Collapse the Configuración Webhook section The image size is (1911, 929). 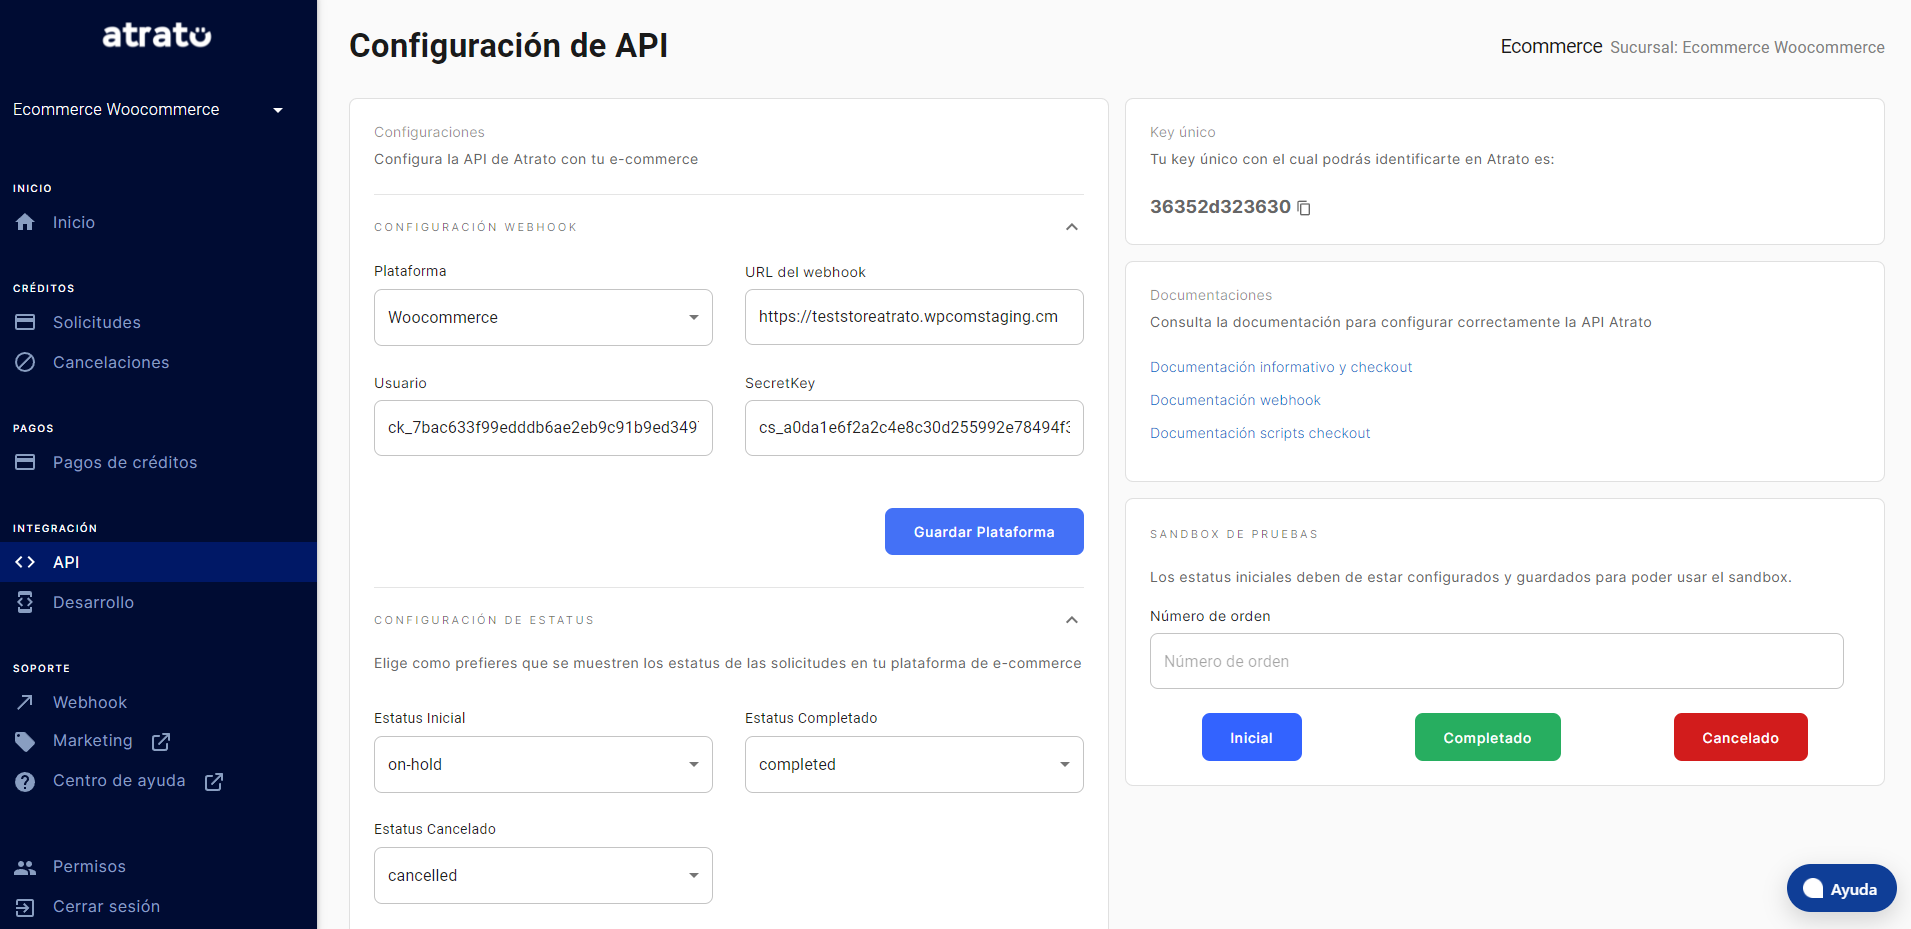point(1072,227)
